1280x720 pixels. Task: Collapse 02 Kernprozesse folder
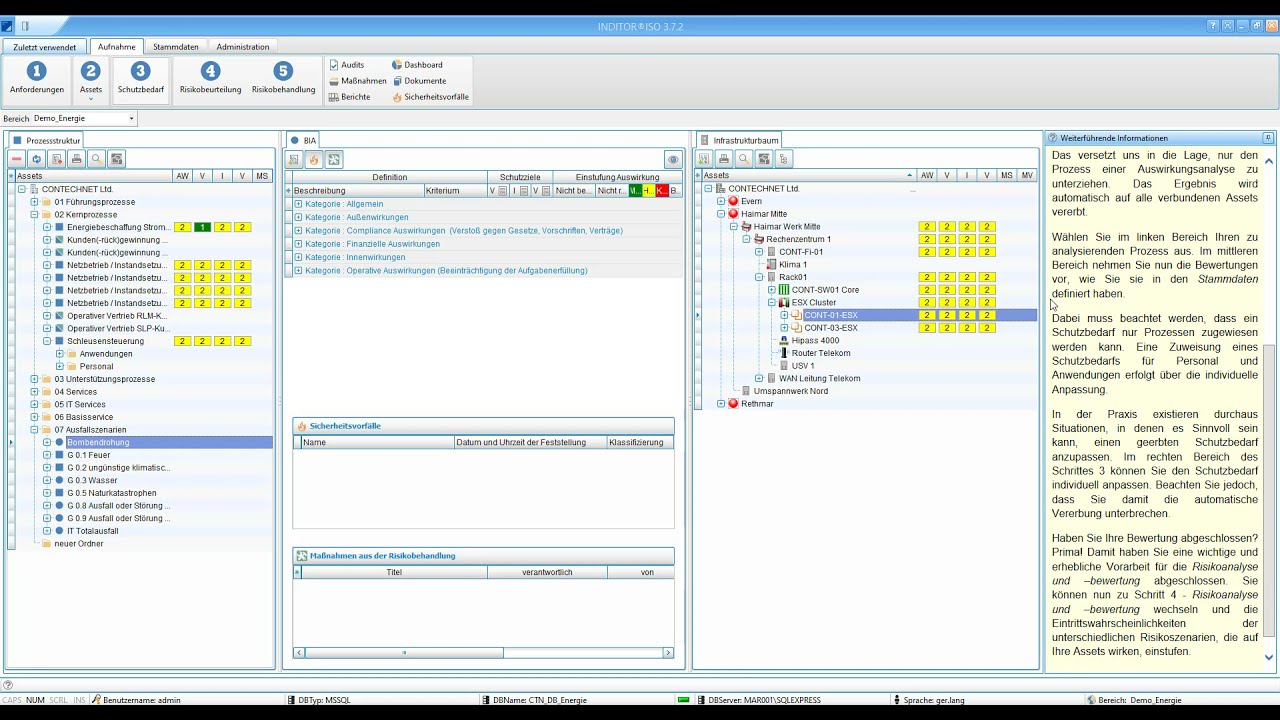[34, 214]
